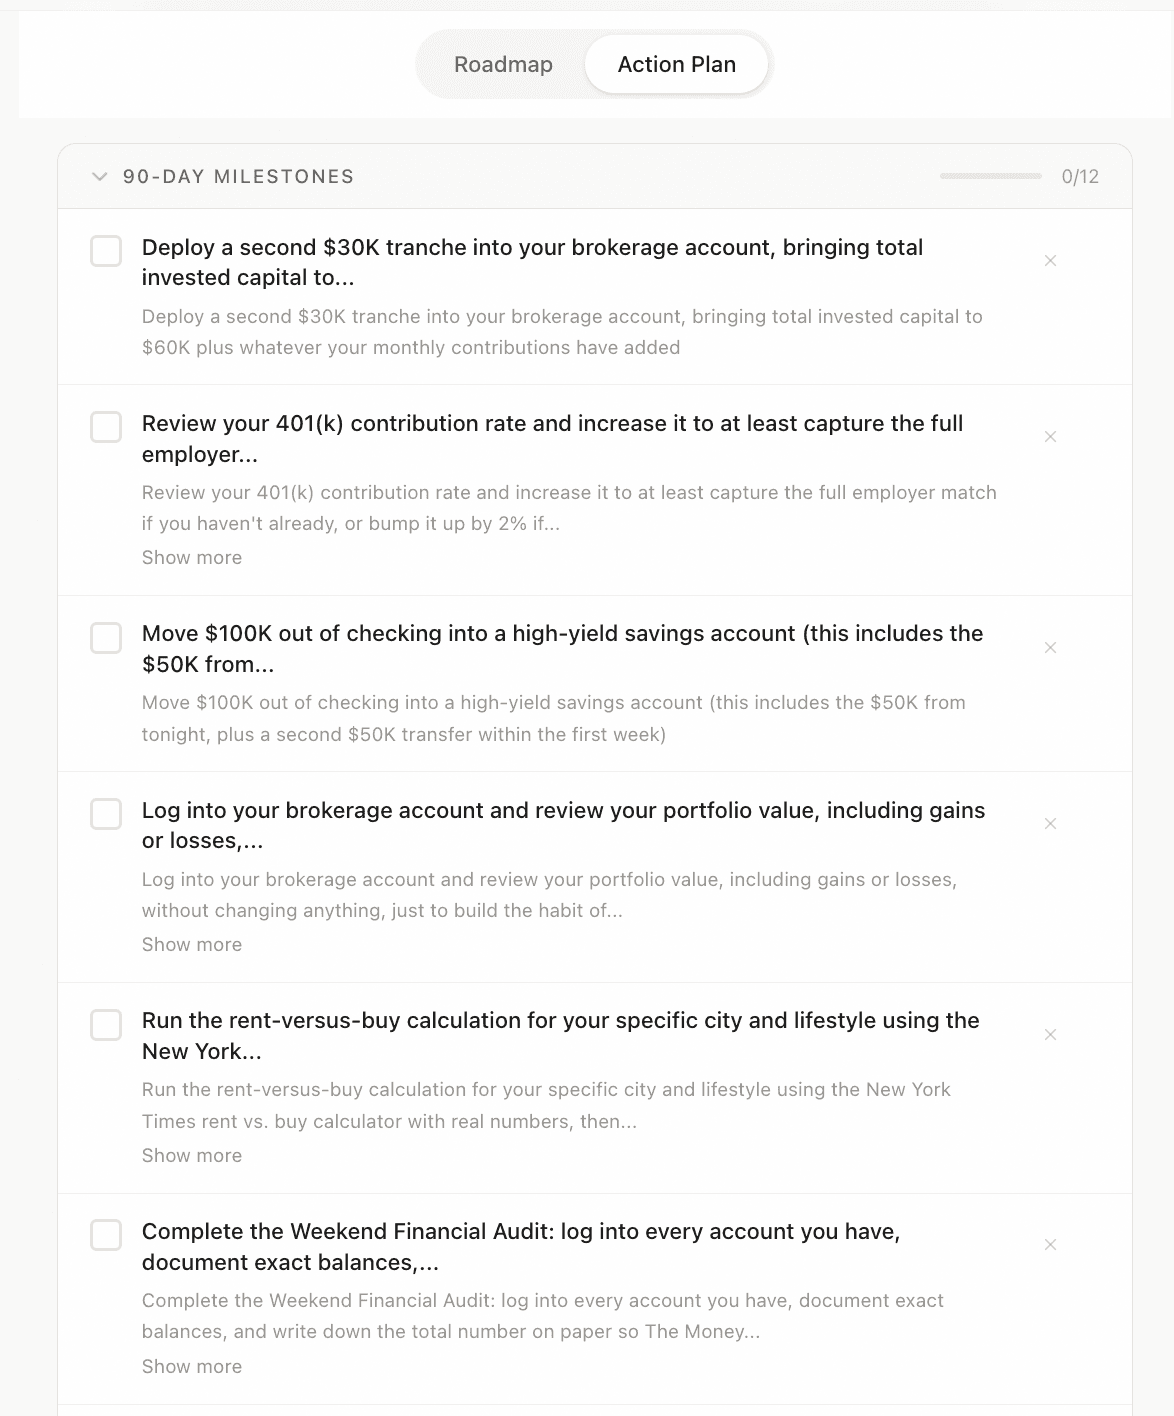
Task: Show more for rent-versus-buy calculation
Action: [x=192, y=1156]
